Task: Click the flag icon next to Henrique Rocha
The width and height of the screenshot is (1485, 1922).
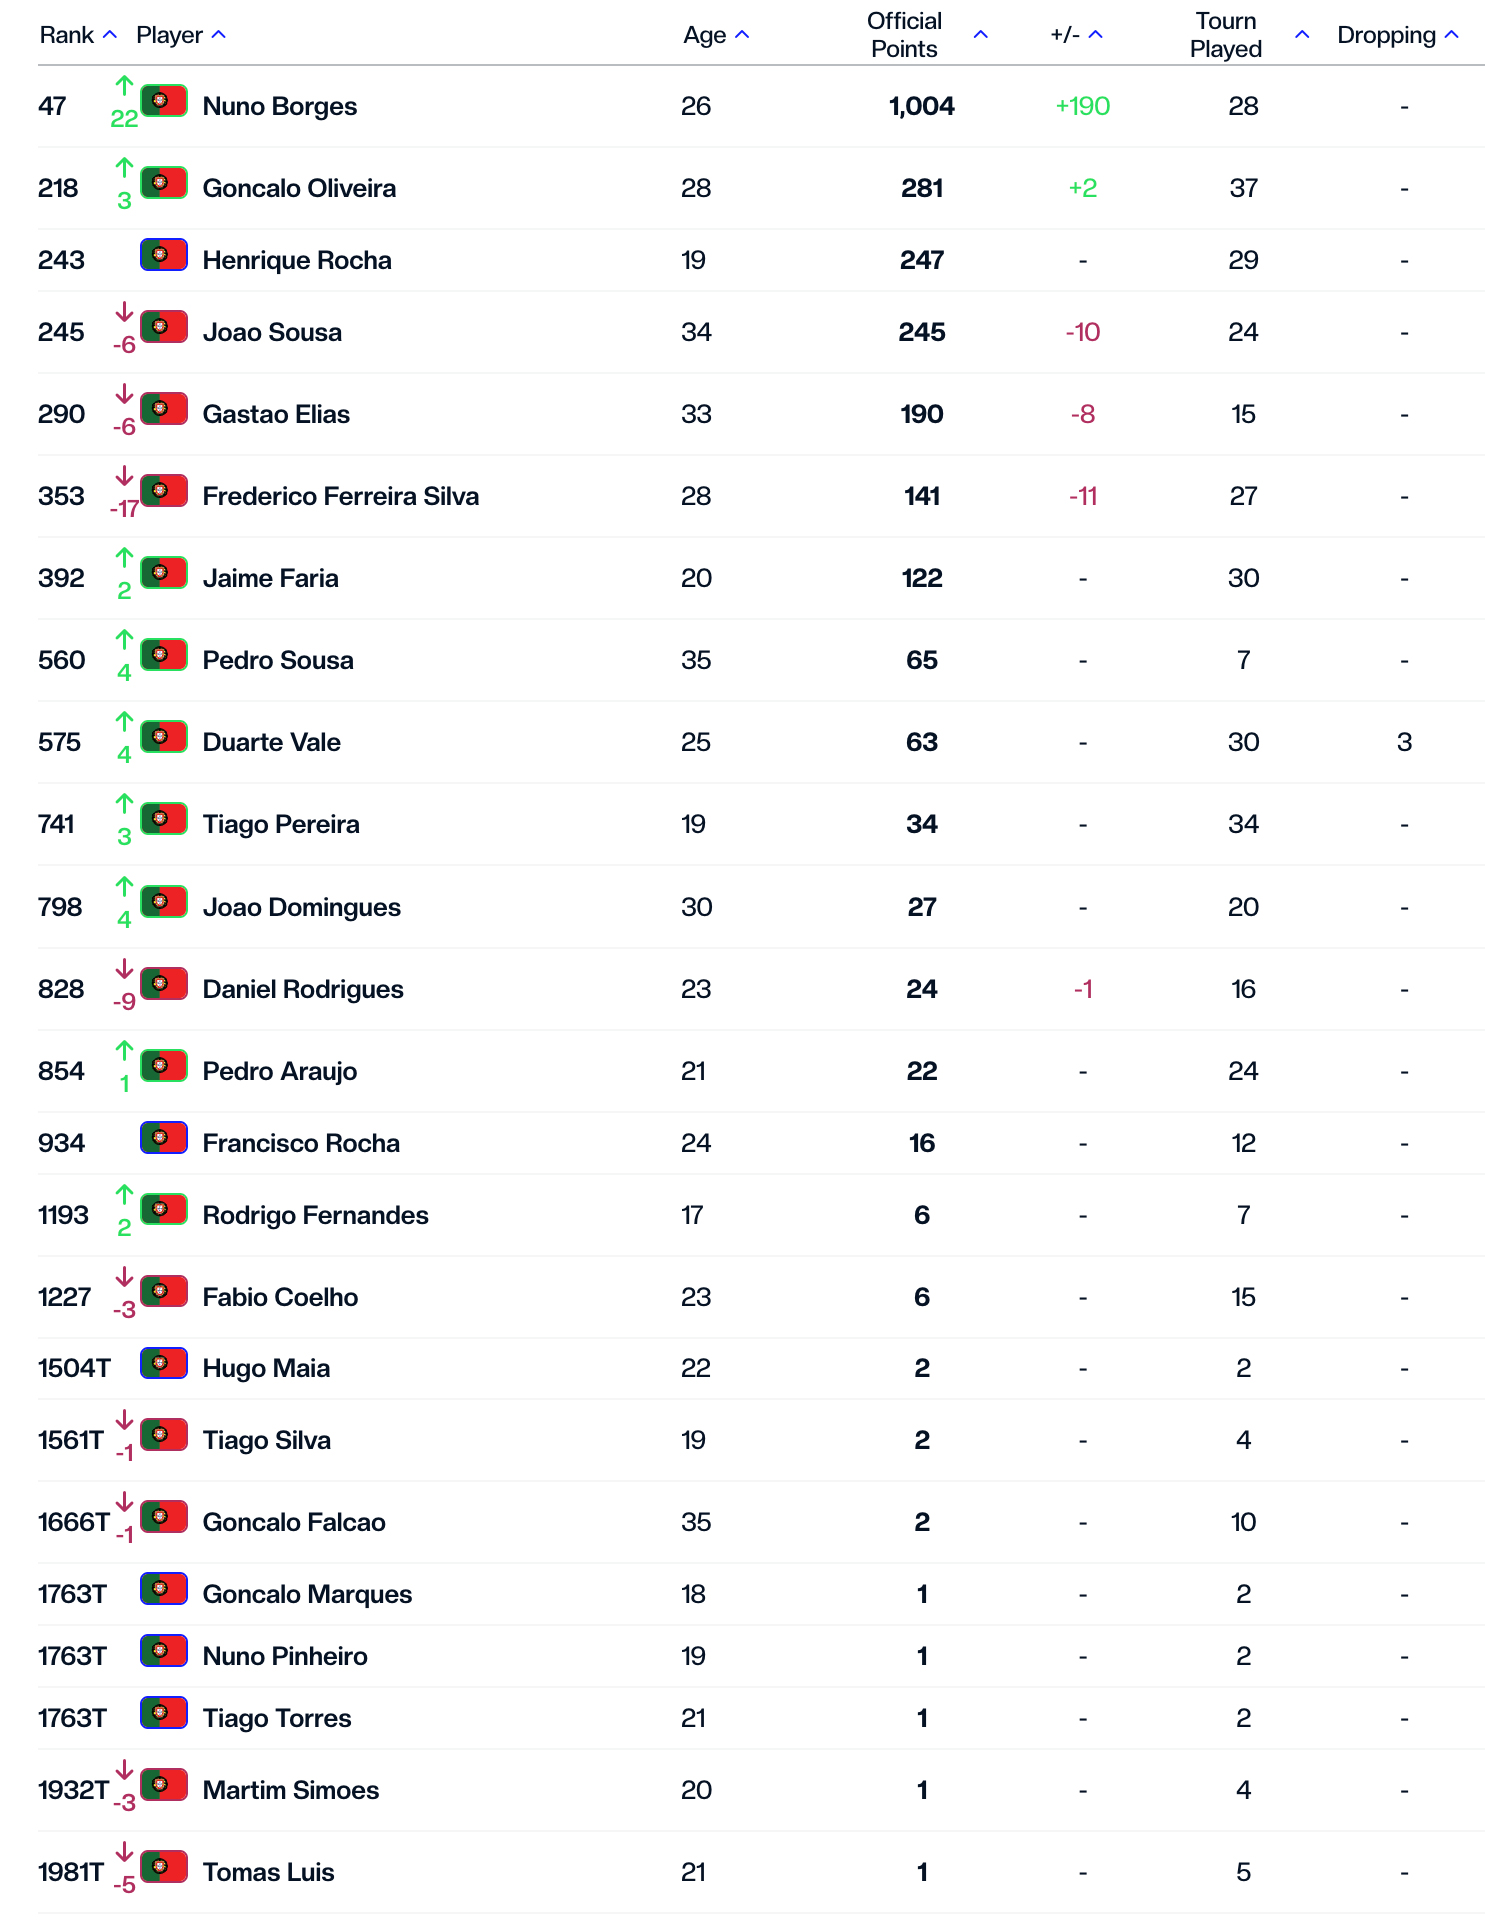Action: pos(164,255)
